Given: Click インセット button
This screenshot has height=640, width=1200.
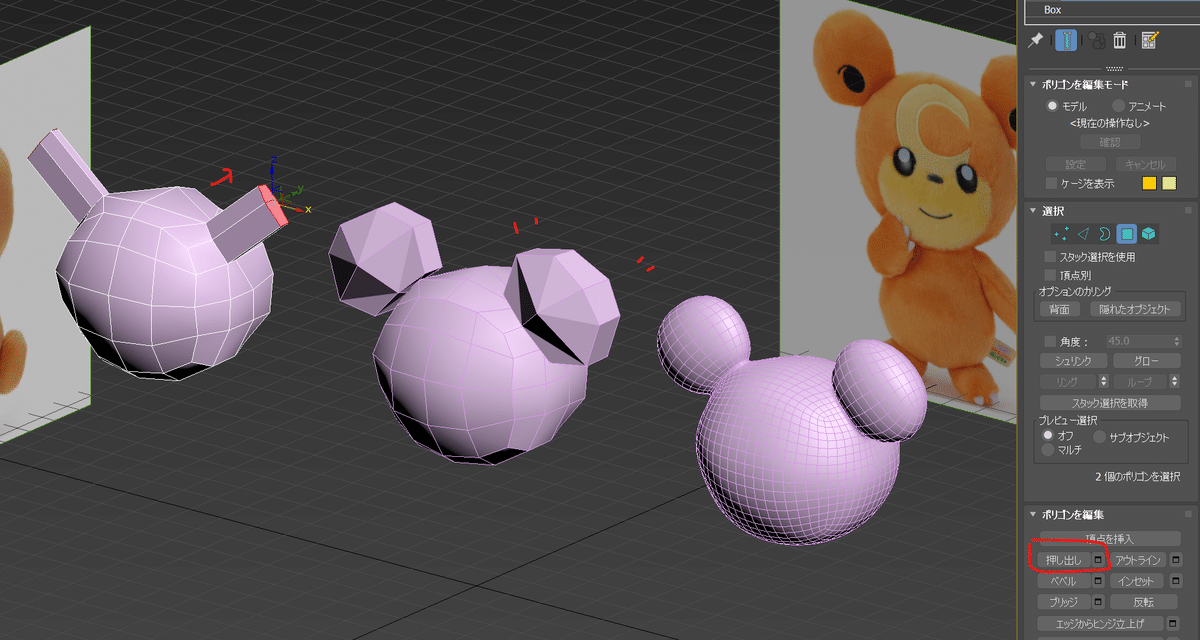Looking at the screenshot, I should [1139, 581].
